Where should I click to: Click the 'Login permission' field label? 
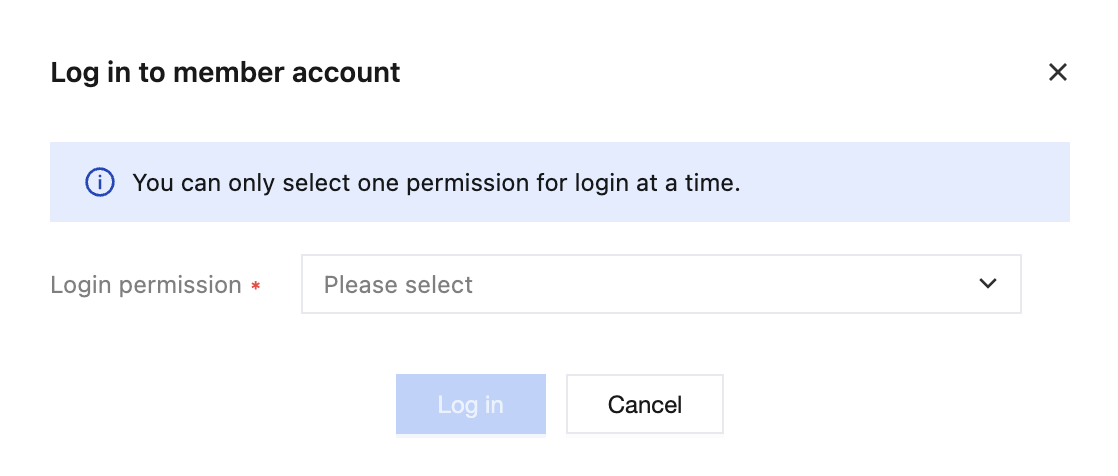(146, 285)
